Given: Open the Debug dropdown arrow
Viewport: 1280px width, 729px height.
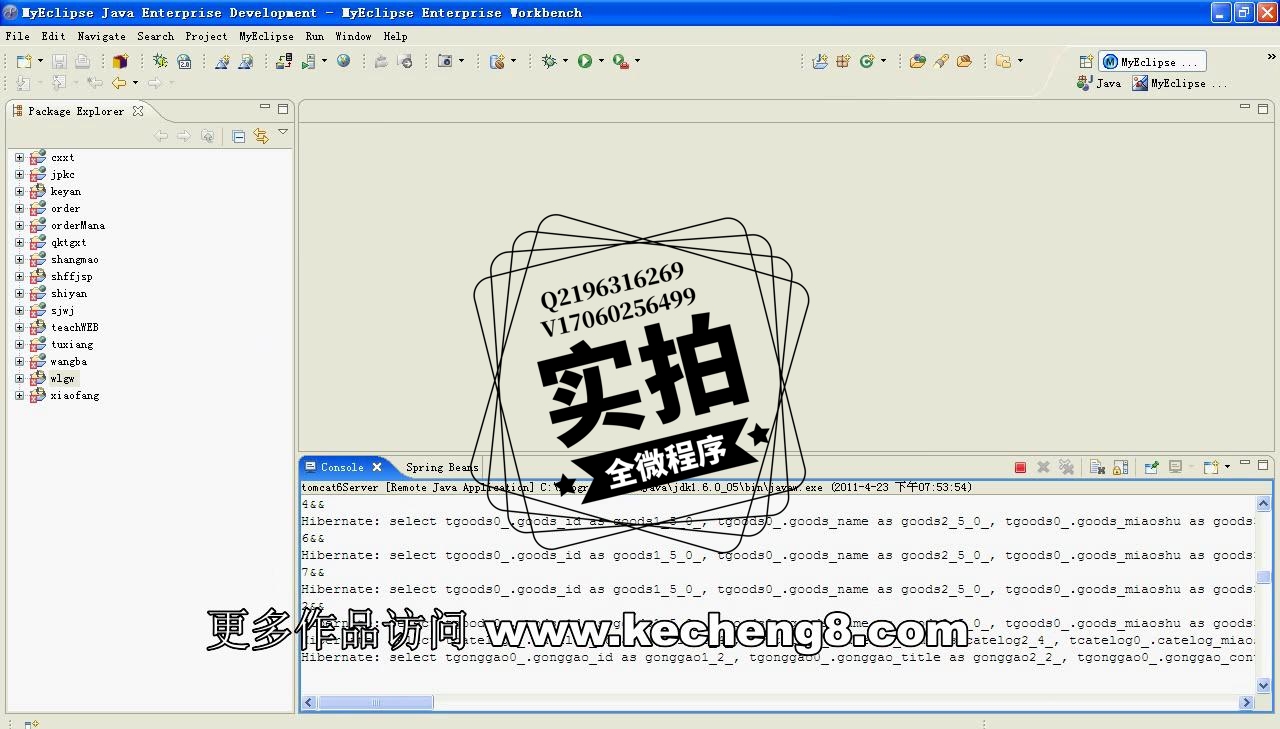Looking at the screenshot, I should point(565,61).
